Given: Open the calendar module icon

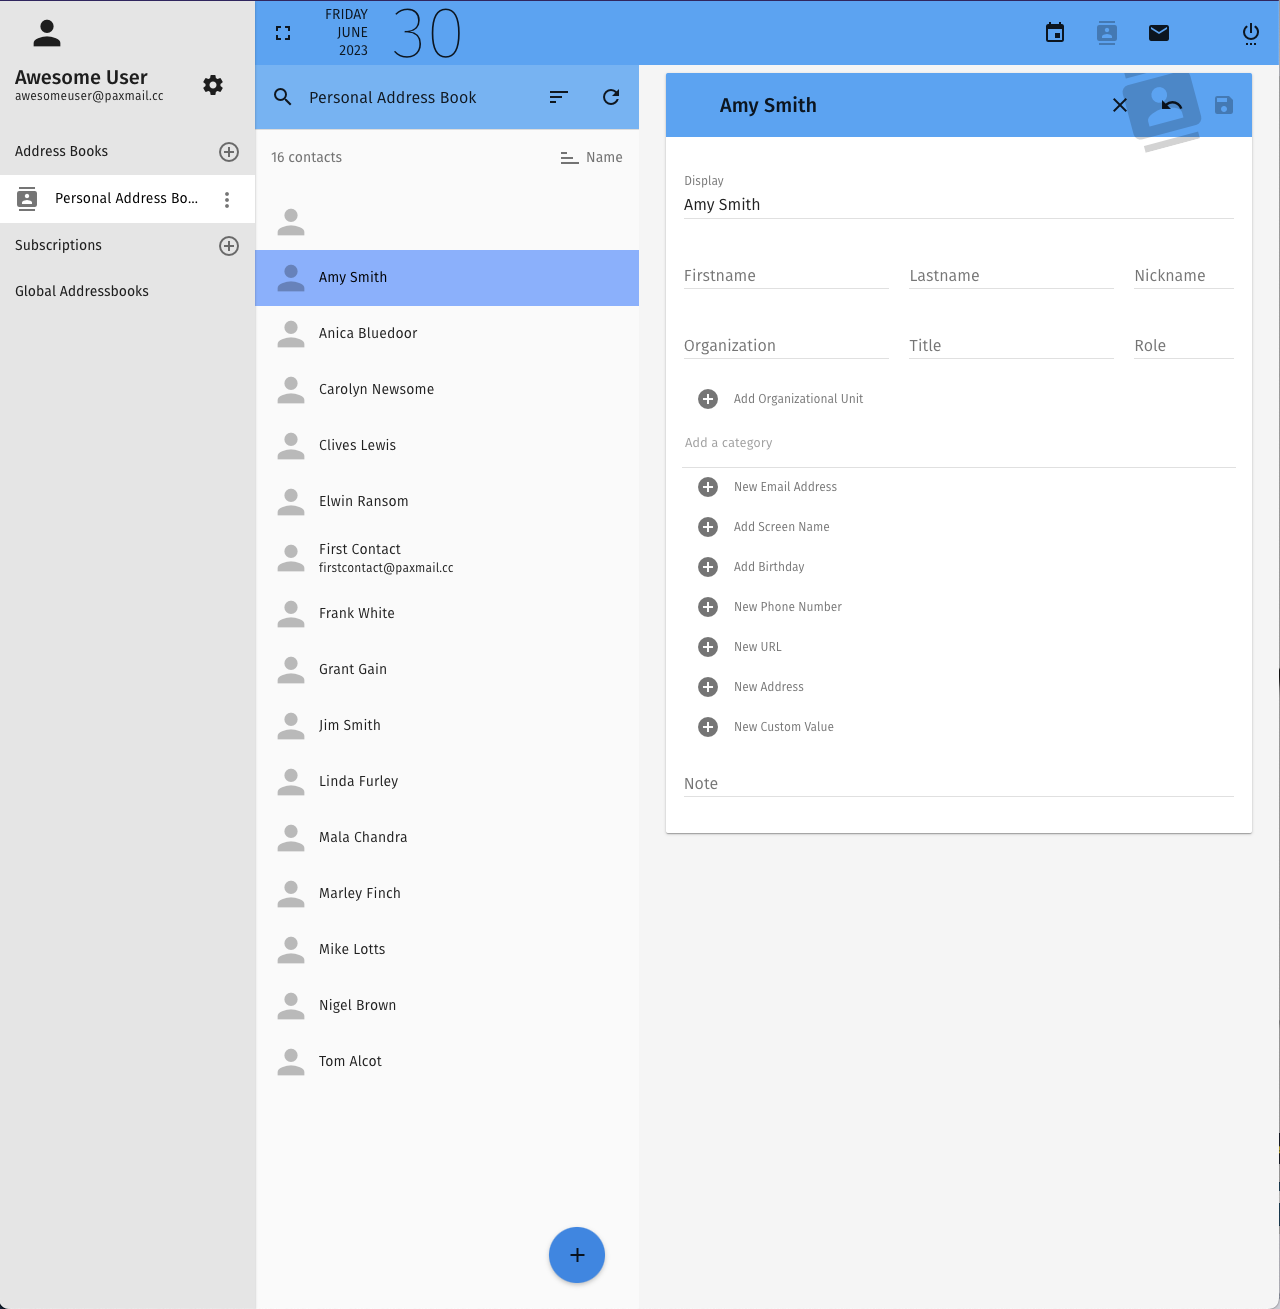Looking at the screenshot, I should click(1055, 33).
